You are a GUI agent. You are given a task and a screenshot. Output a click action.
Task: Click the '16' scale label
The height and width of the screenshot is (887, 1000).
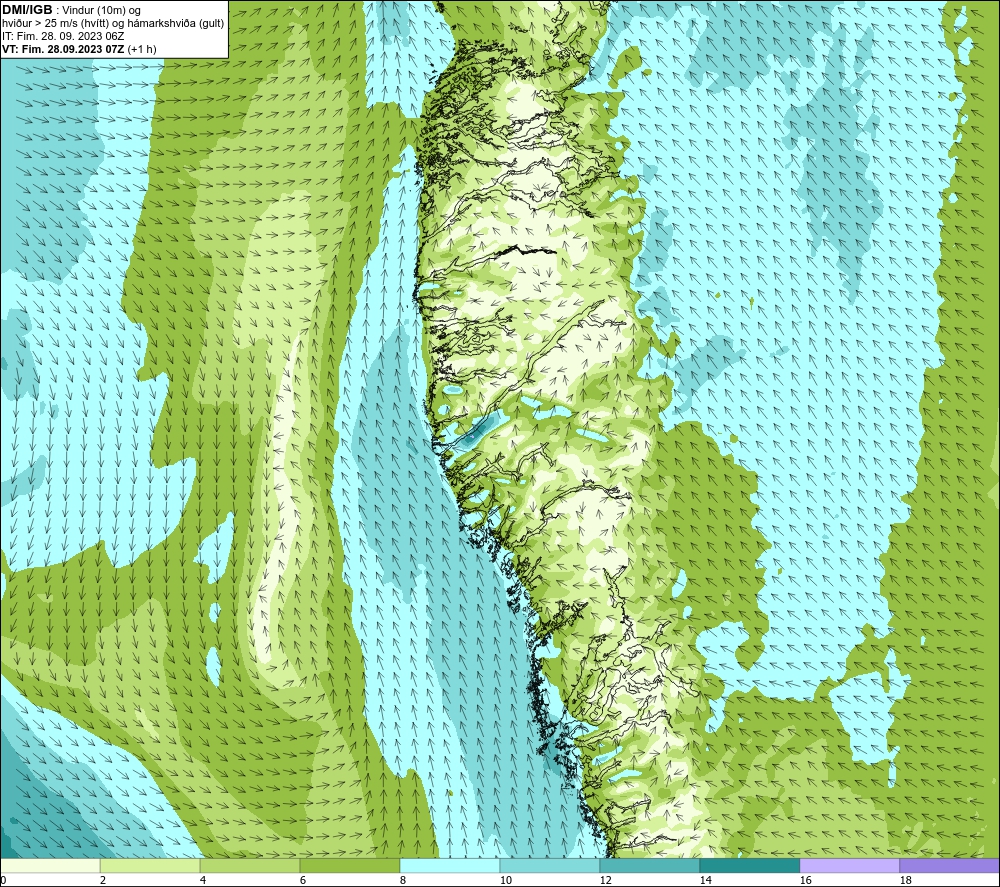(x=805, y=880)
